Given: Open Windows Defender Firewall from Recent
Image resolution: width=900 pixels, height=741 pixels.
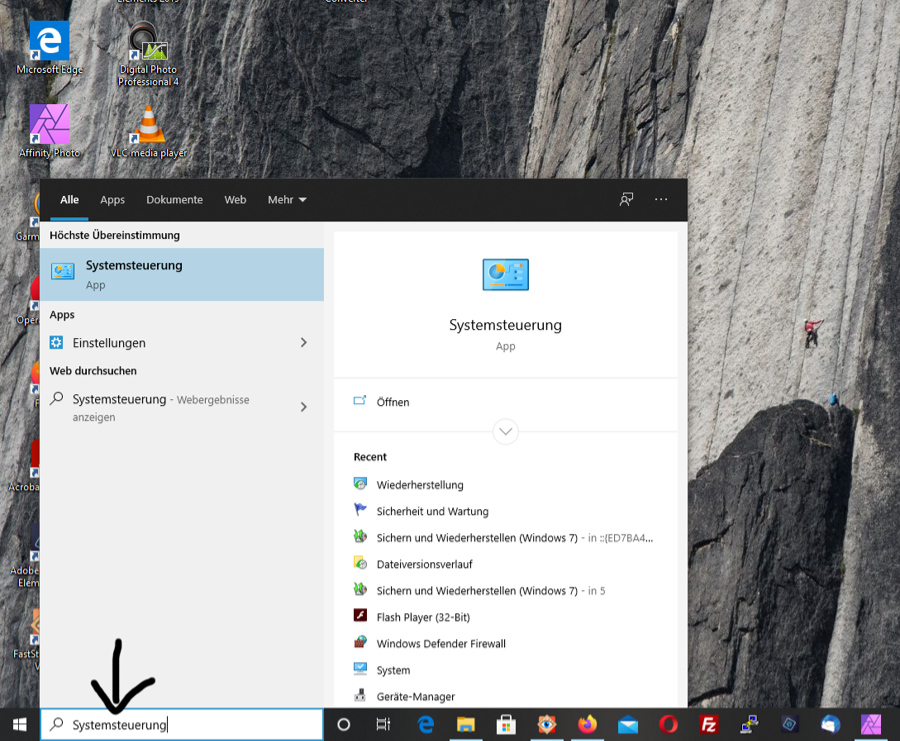Looking at the screenshot, I should (x=441, y=644).
